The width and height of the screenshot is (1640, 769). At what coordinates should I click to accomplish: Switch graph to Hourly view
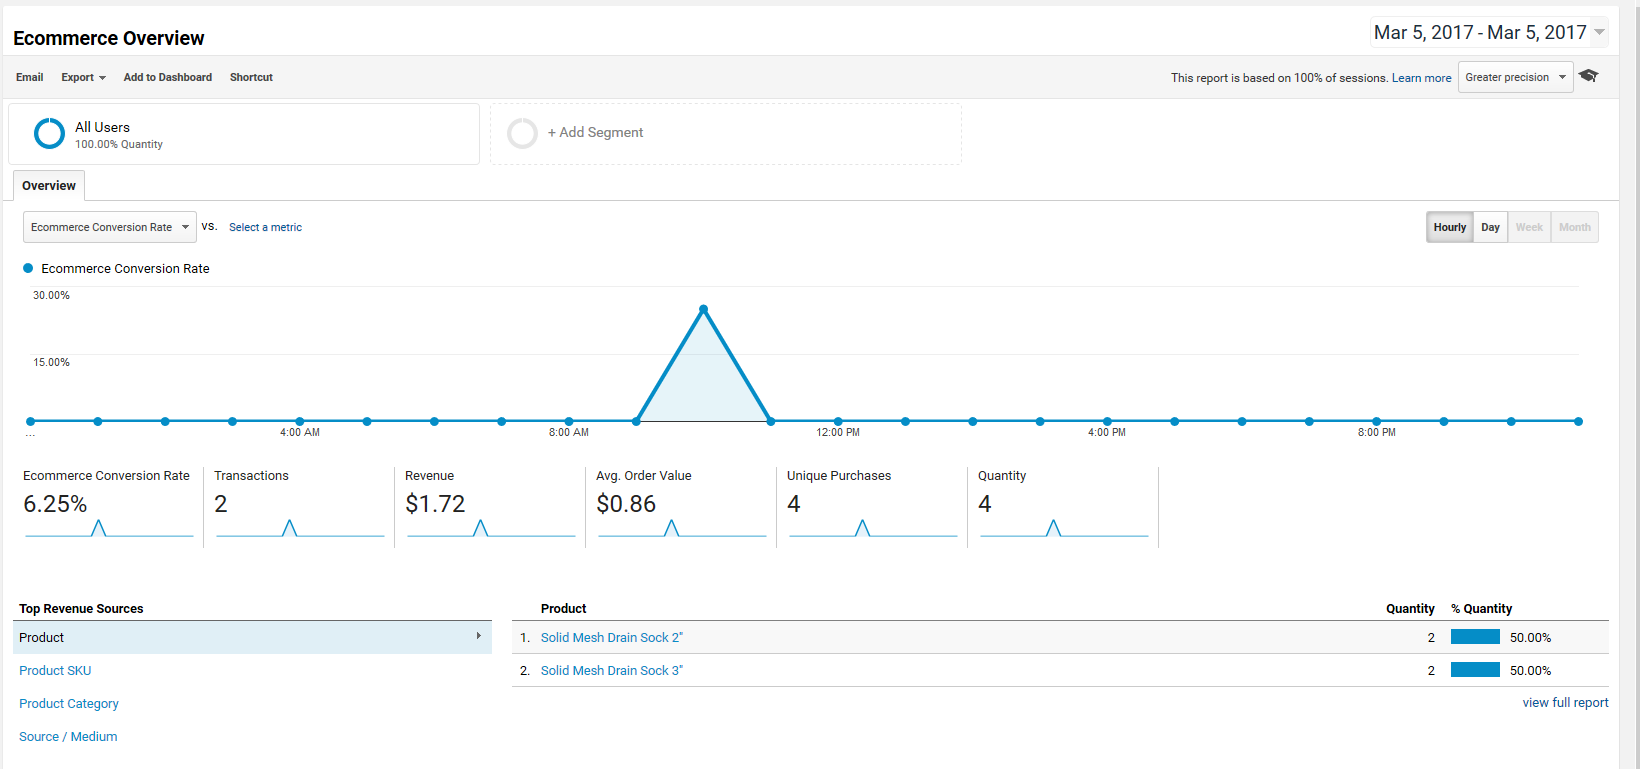(x=1449, y=227)
